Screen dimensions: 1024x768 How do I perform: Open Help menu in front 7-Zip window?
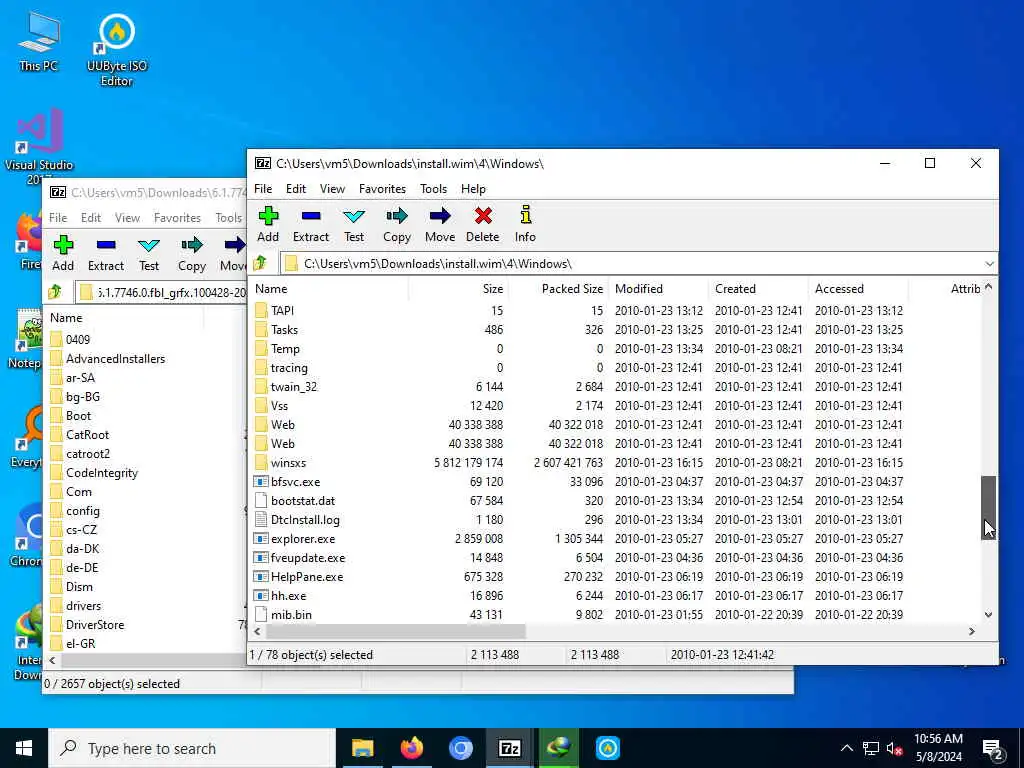click(x=473, y=189)
